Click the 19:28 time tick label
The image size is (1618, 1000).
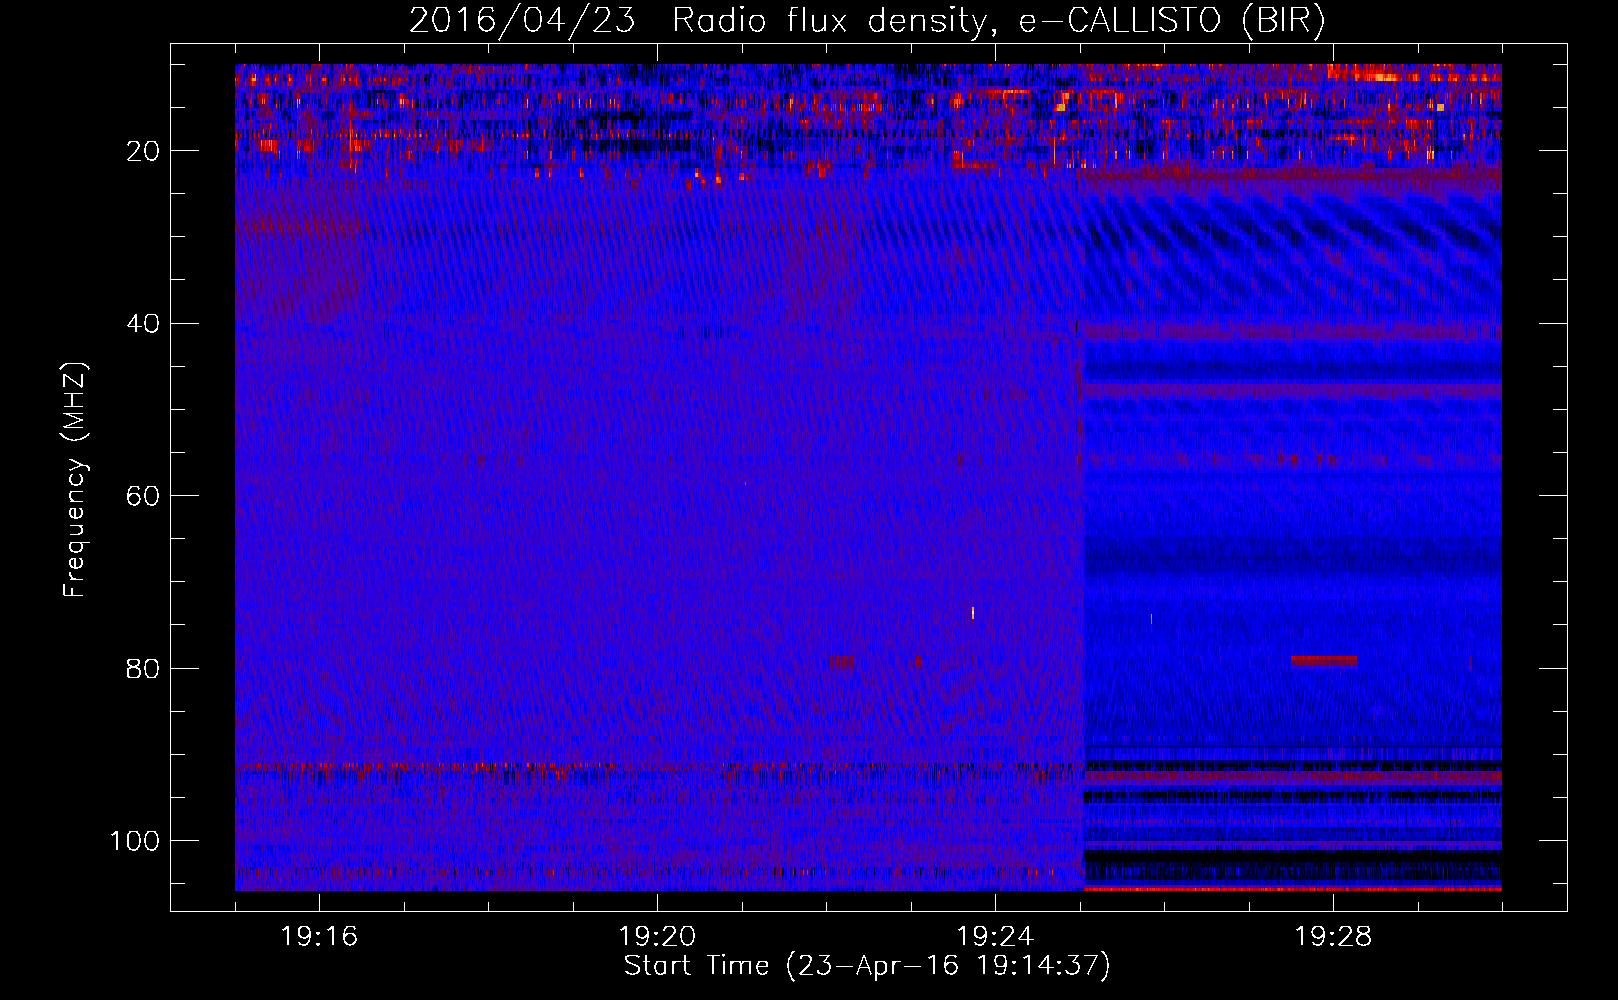(x=1333, y=936)
